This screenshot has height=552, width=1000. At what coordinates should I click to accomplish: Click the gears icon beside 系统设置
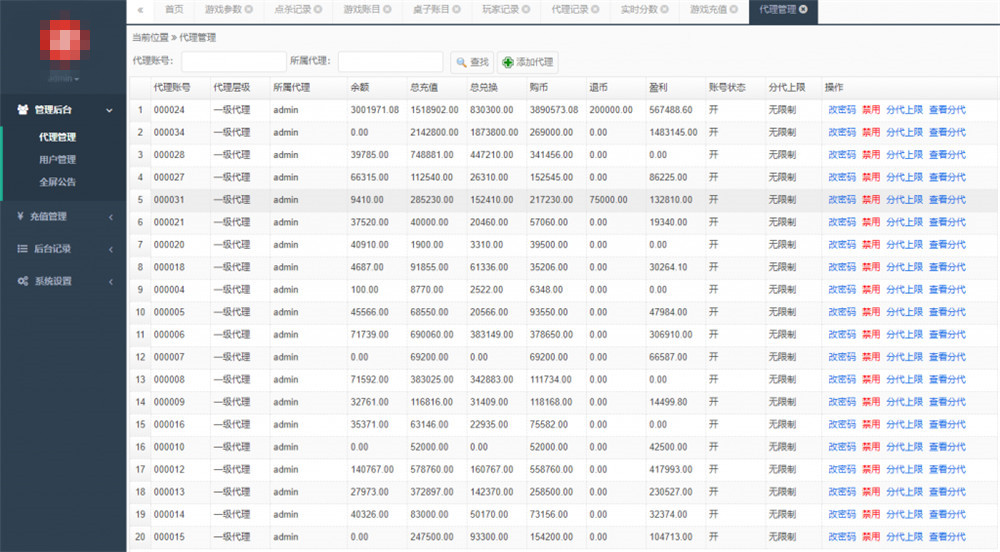coord(22,282)
